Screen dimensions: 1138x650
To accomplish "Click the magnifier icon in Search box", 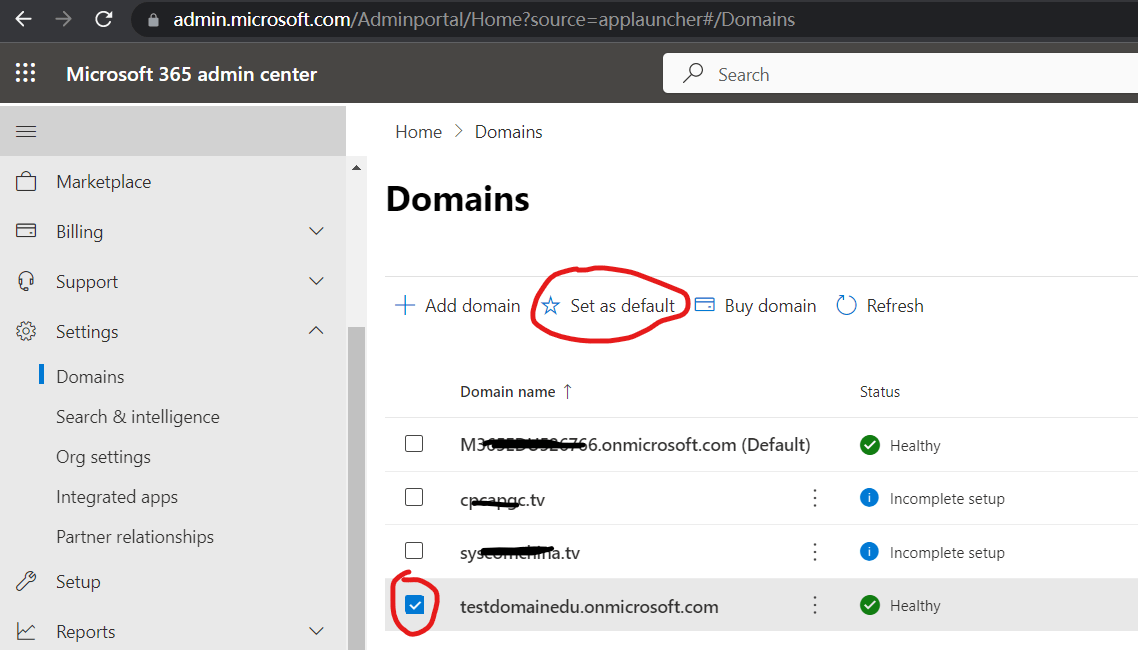I will (x=693, y=73).
